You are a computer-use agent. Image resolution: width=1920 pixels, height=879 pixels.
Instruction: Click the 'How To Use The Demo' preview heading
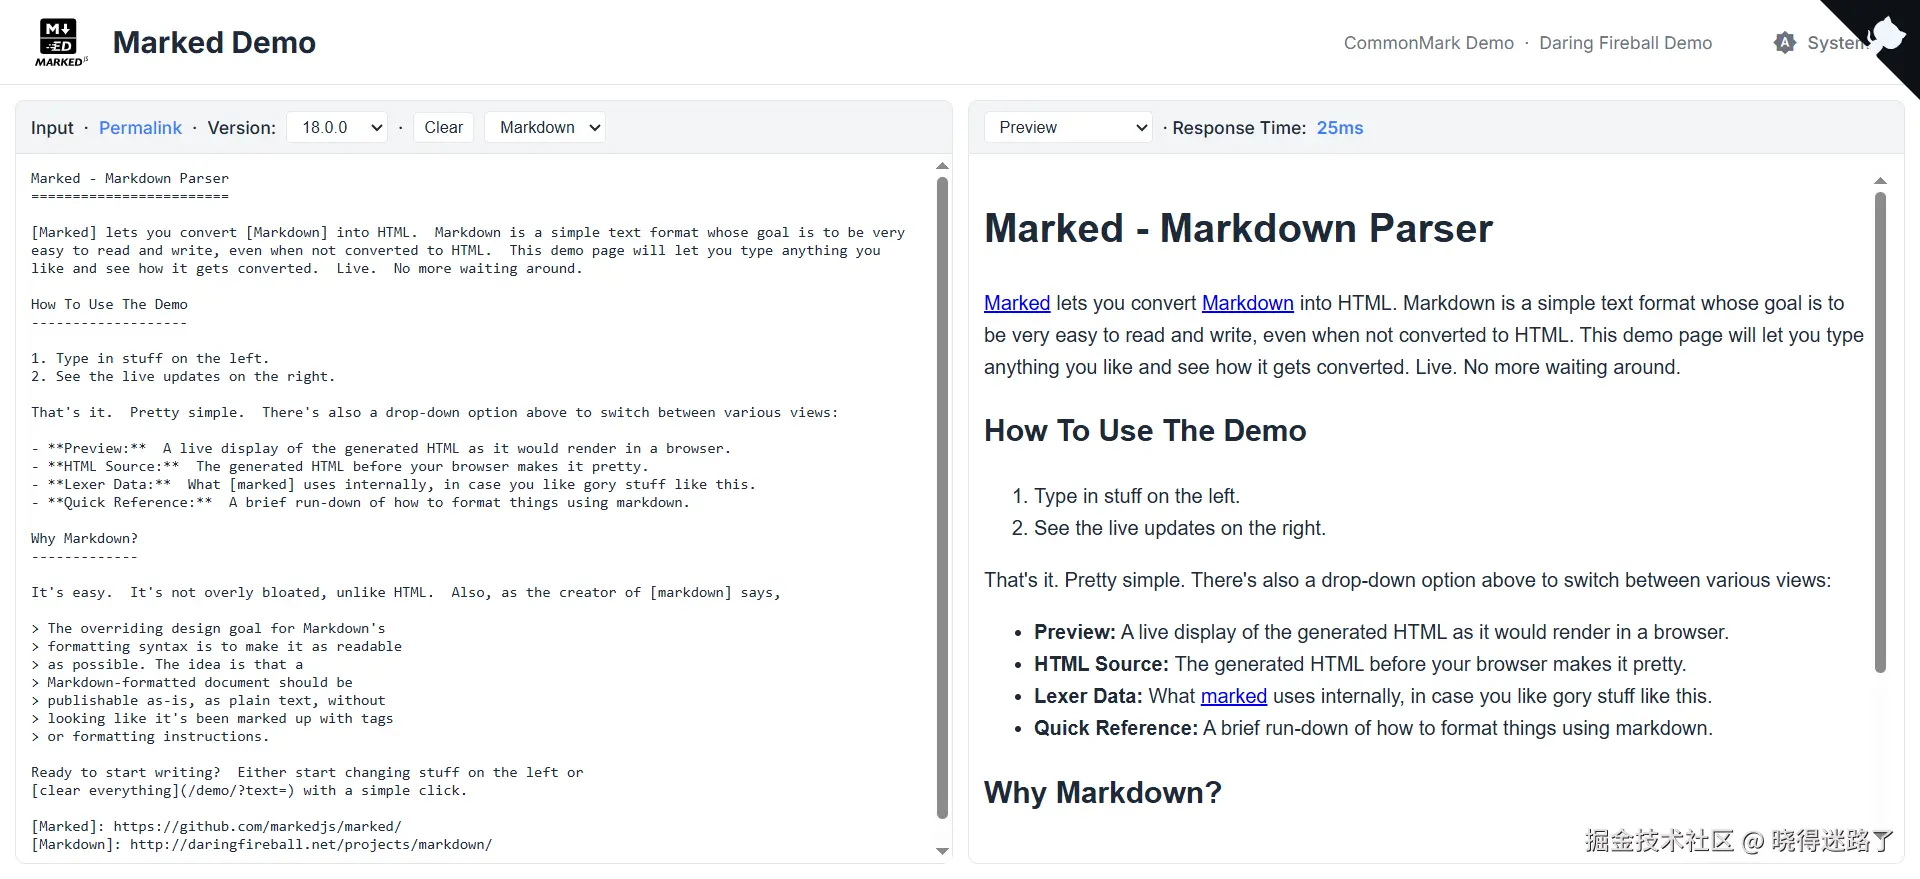(x=1145, y=430)
